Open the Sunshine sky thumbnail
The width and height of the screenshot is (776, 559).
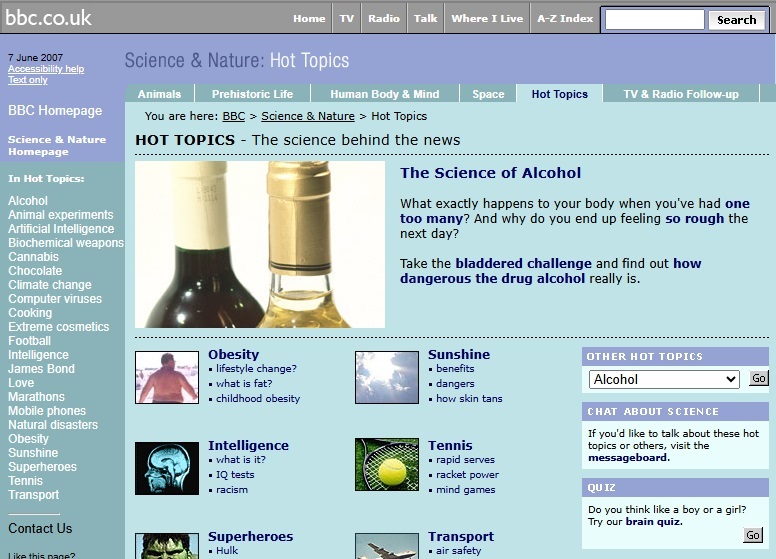(387, 377)
